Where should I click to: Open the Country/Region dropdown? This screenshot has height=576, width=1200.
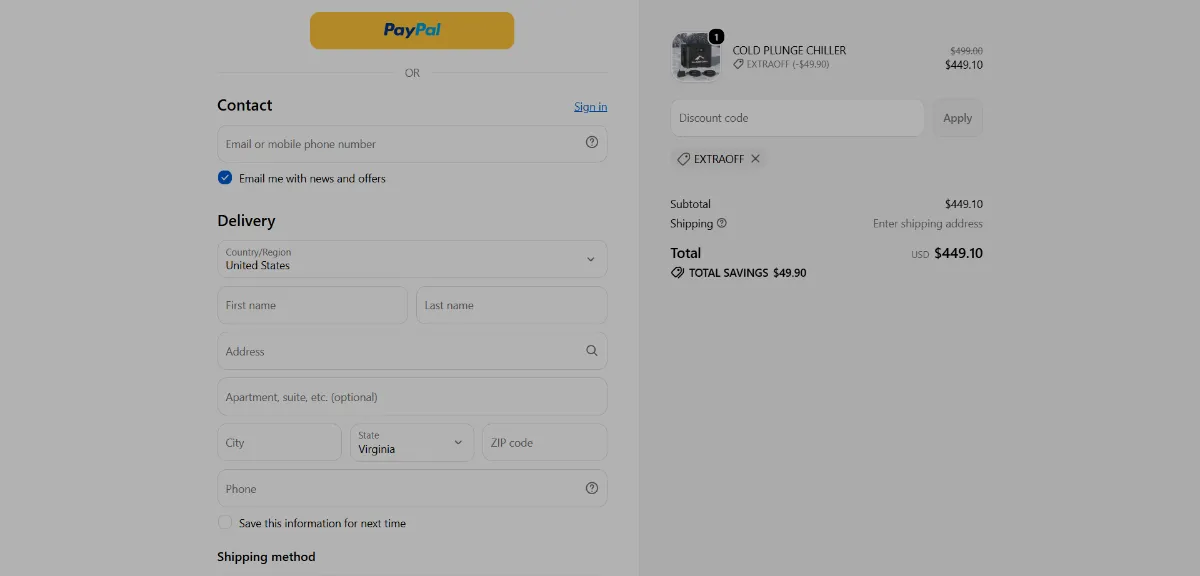[x=412, y=259]
